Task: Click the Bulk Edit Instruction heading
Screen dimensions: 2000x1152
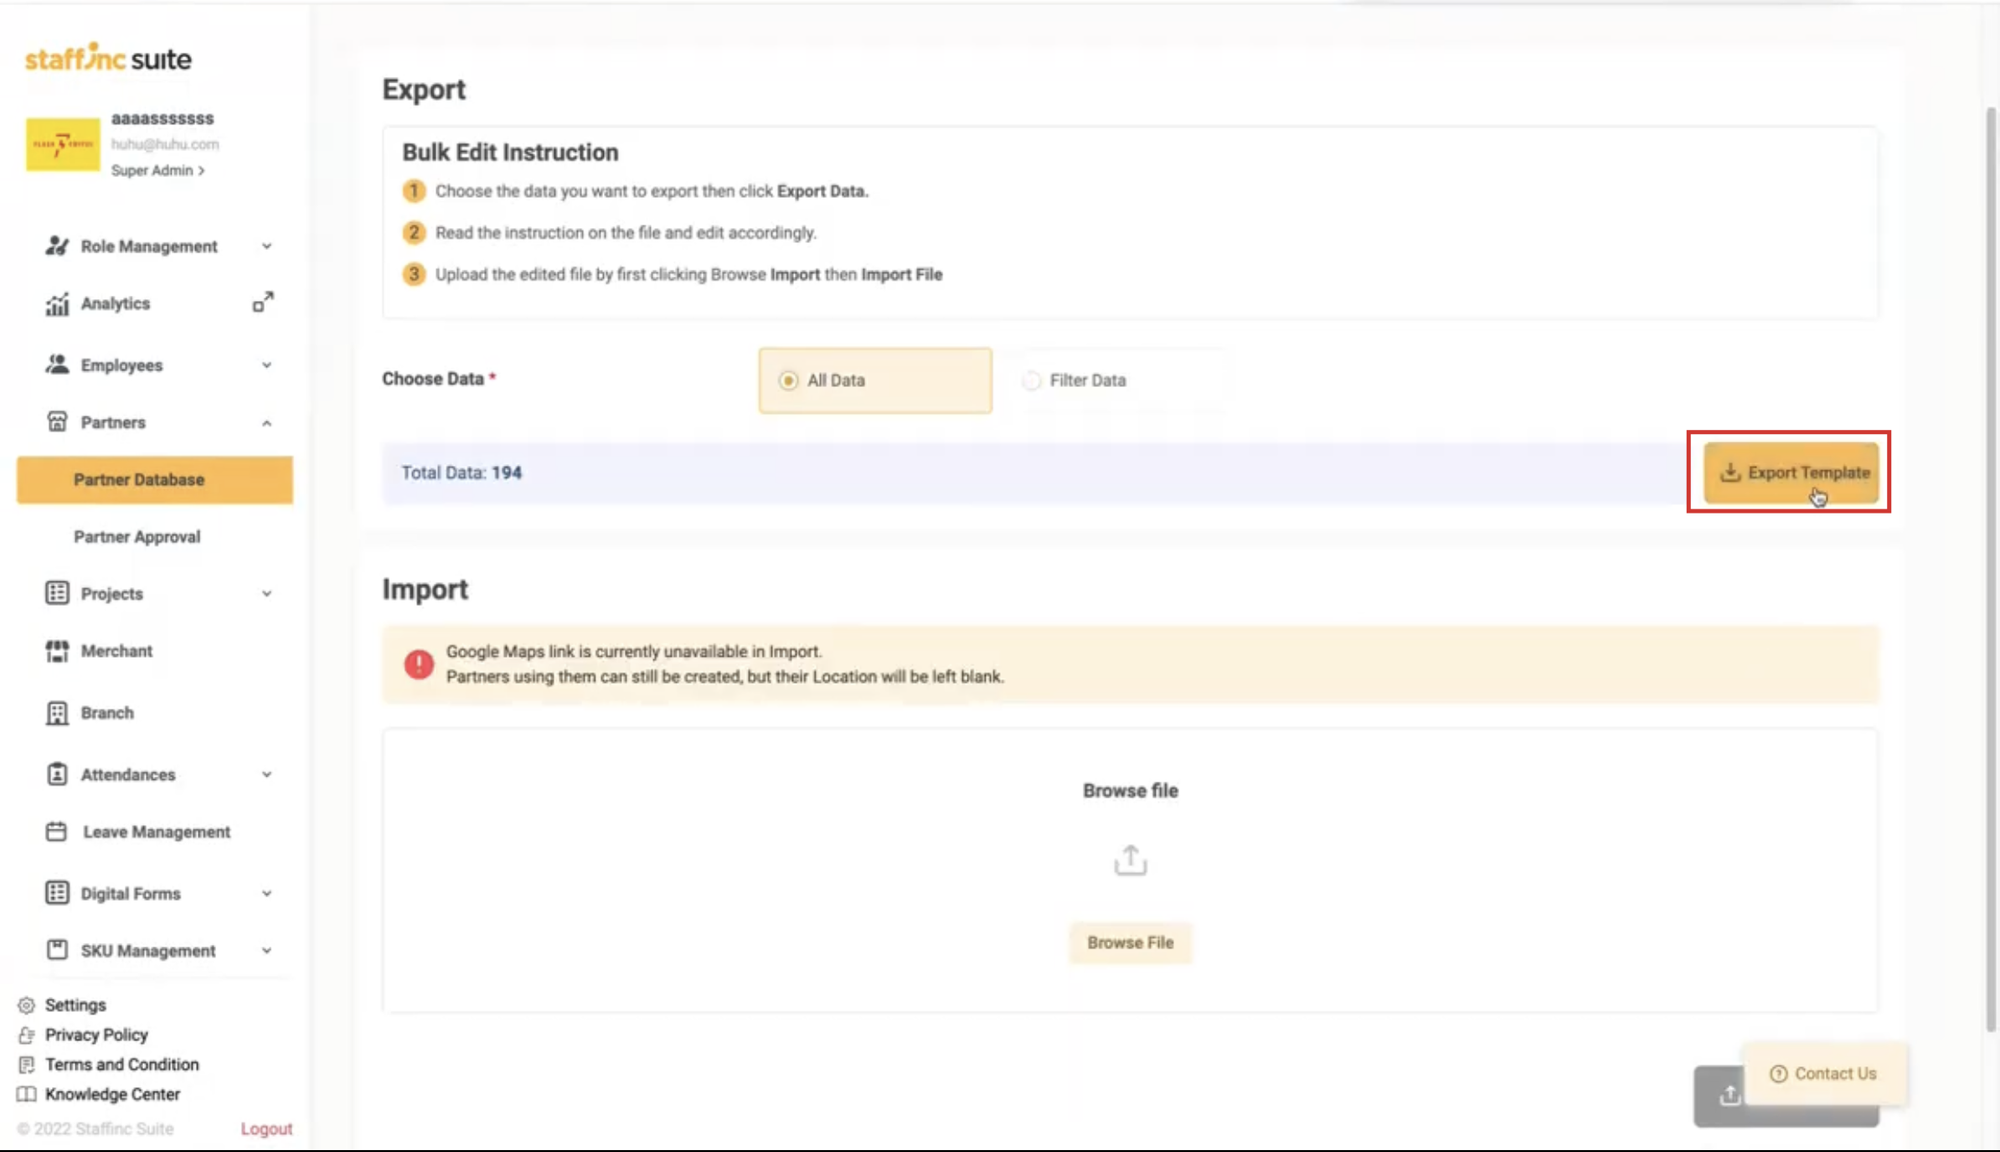Action: 510,153
